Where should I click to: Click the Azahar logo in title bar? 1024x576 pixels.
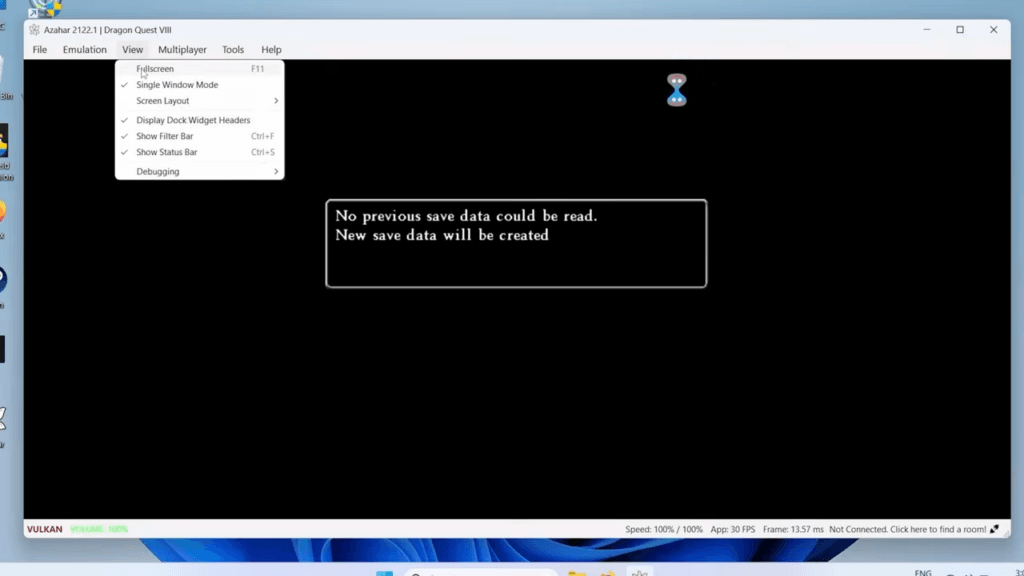point(35,29)
